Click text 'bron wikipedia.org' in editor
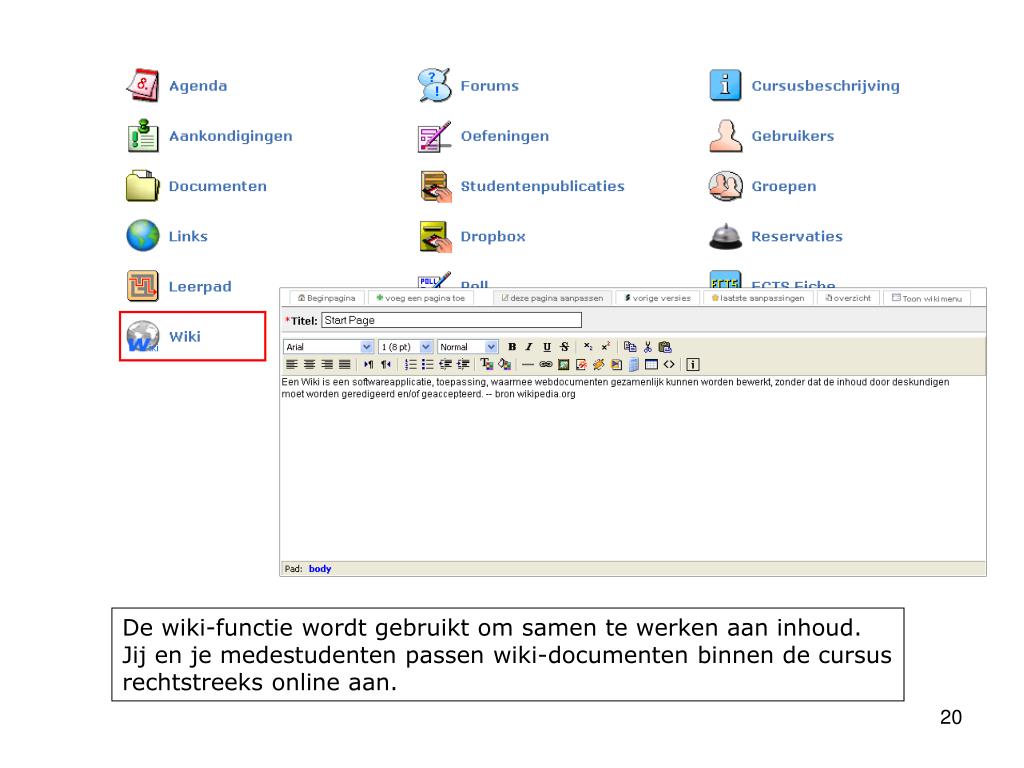The width and height of the screenshot is (1024, 768). click(x=535, y=394)
